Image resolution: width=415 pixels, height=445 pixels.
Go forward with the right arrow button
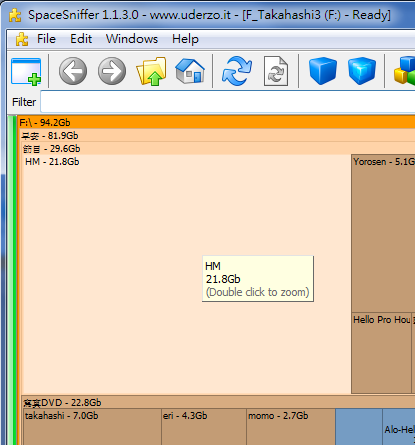pyautogui.click(x=112, y=71)
